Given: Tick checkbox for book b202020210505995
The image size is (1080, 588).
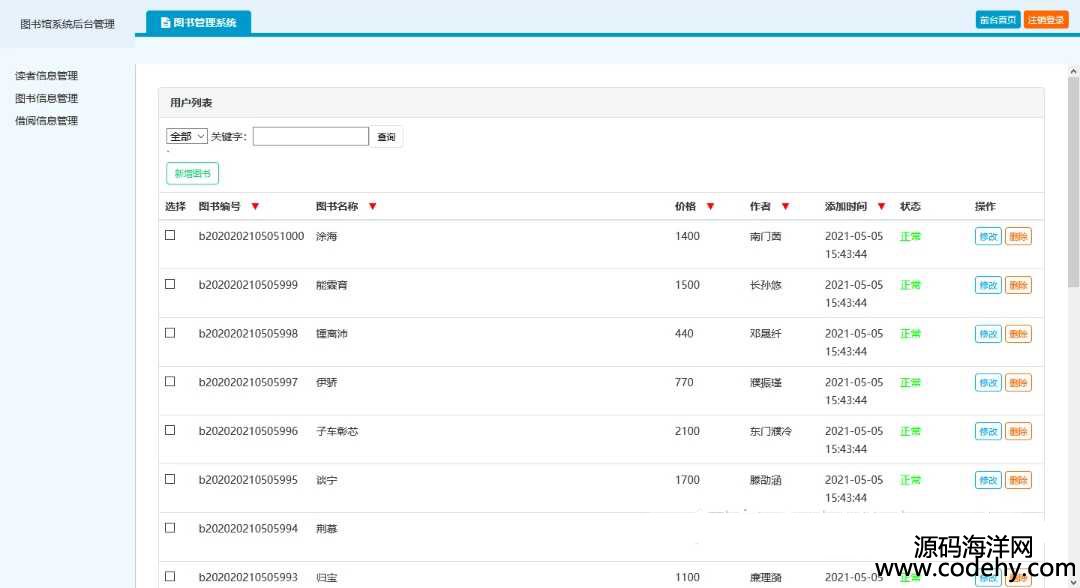Looking at the screenshot, I should [170, 479].
